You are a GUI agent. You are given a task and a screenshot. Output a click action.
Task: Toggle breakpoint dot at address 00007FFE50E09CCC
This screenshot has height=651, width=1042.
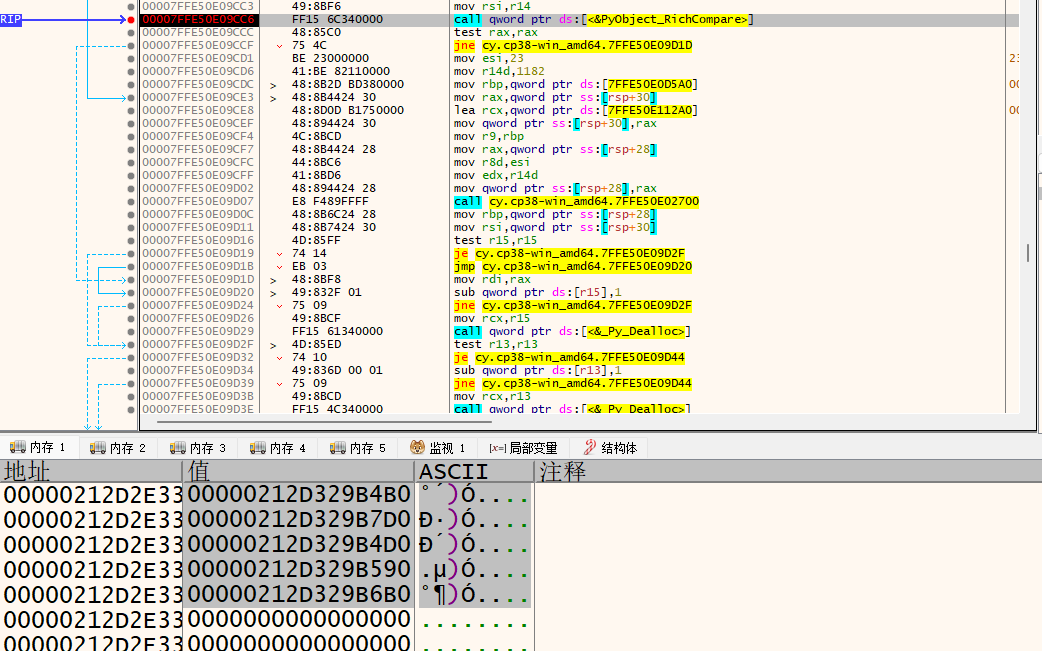131,33
